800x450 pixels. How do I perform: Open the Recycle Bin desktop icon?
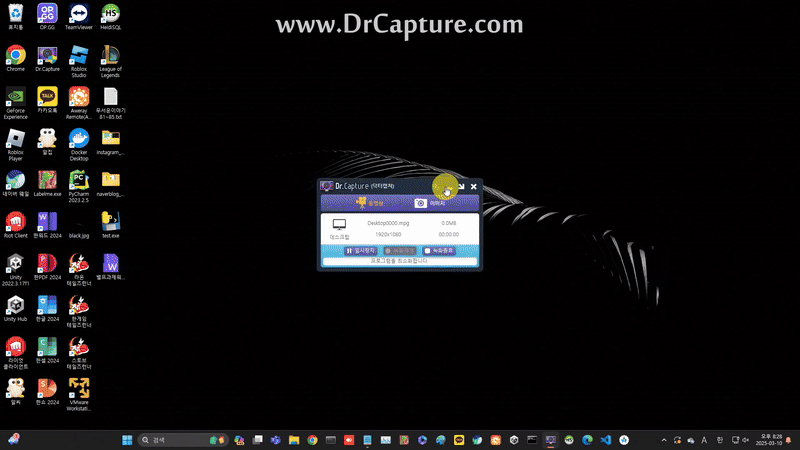[16, 17]
